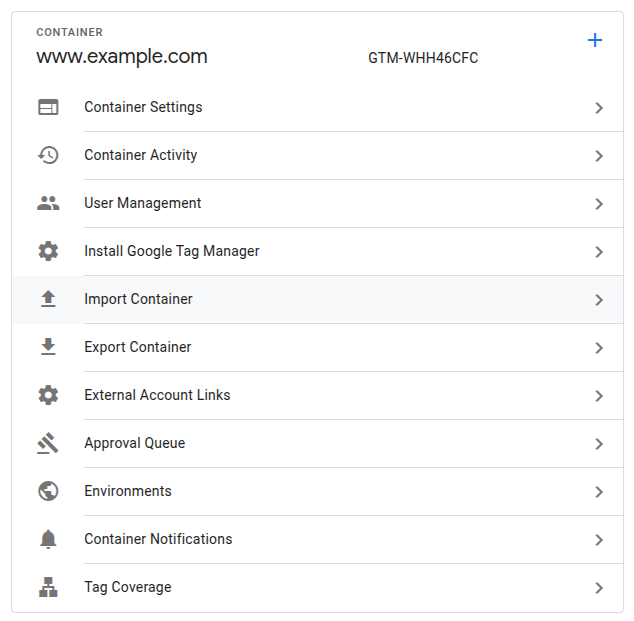This screenshot has width=634, height=621.
Task: Click the GTM-WHH46CFC container ID
Action: 423,58
